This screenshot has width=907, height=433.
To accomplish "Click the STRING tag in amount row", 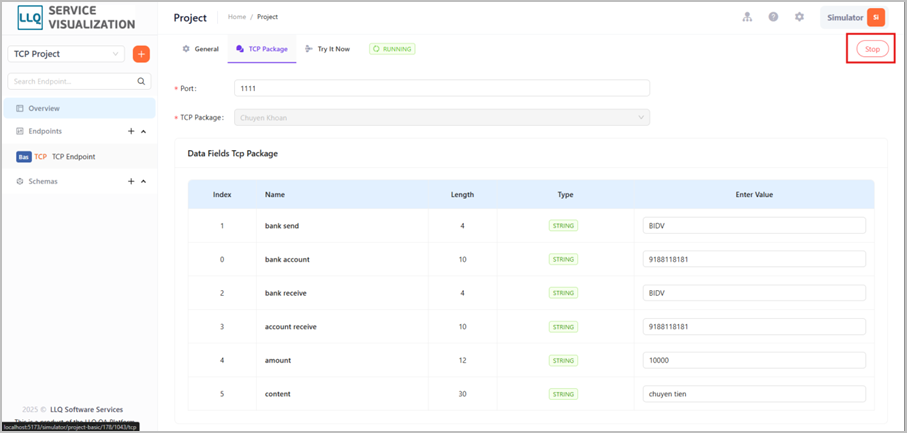I will pos(563,360).
